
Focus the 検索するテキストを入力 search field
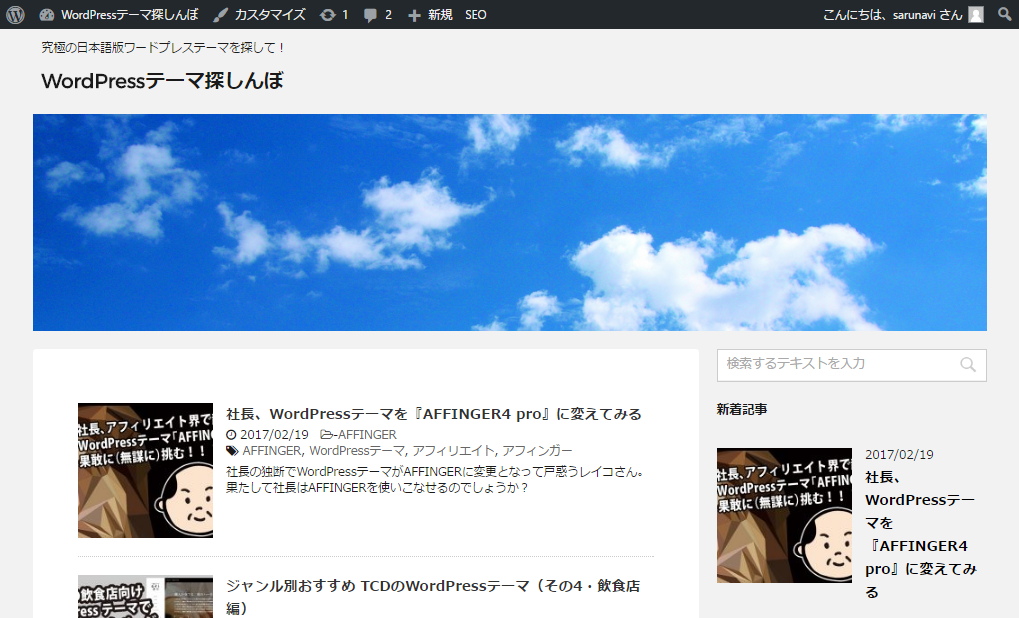pyautogui.click(x=838, y=364)
